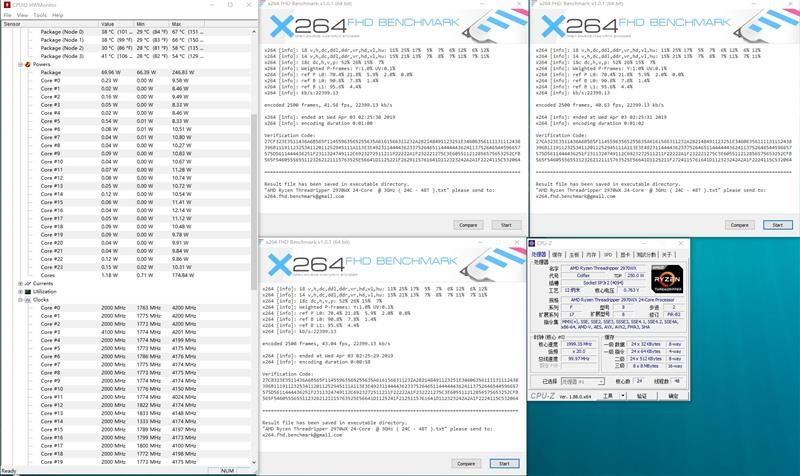
Task: Click HWMonitor scrollbar up arrow
Action: point(254,32)
